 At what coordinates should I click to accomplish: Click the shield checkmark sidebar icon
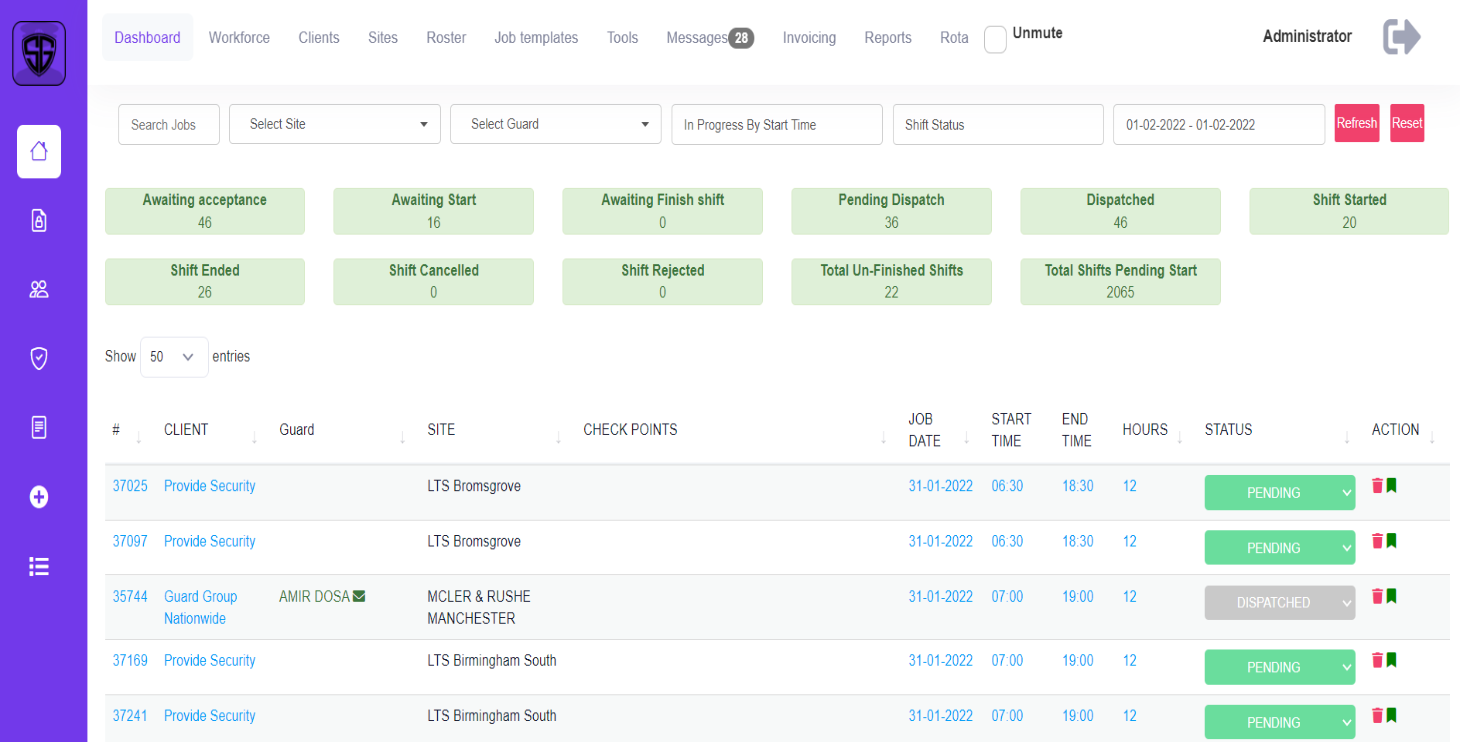(39, 358)
